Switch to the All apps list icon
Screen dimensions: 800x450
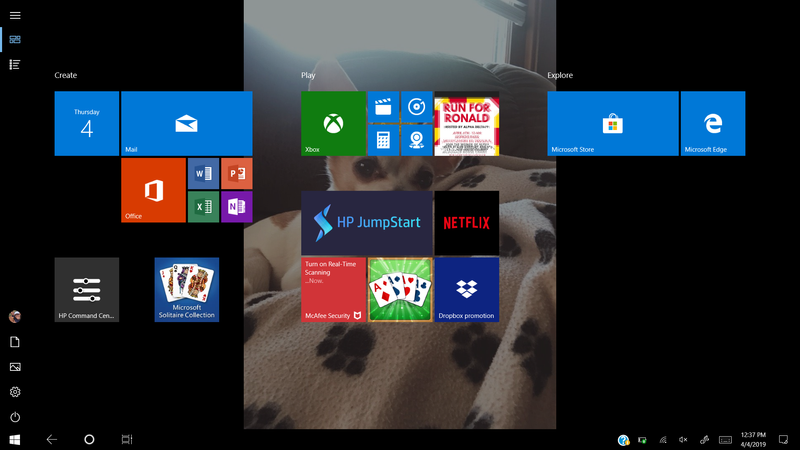[15, 64]
